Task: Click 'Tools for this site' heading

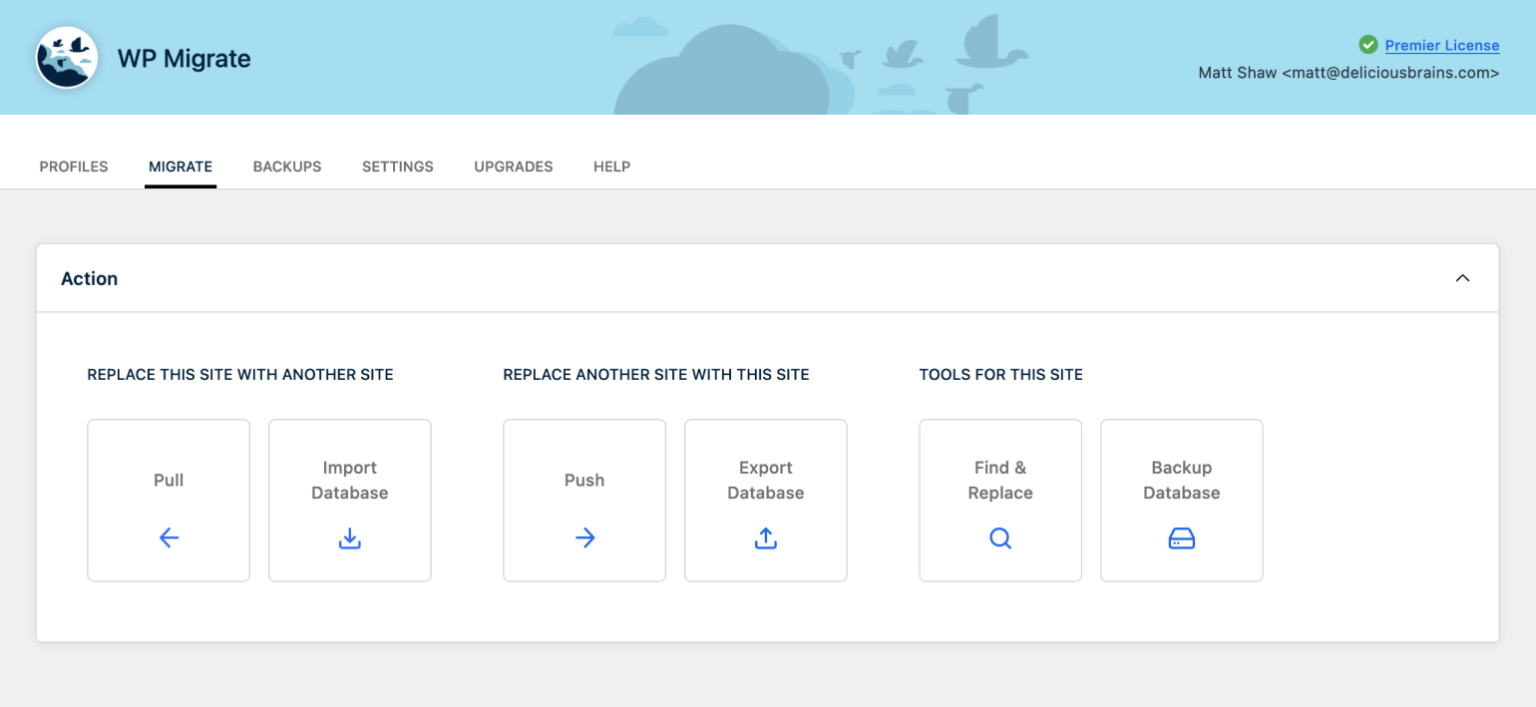Action: 1001,375
